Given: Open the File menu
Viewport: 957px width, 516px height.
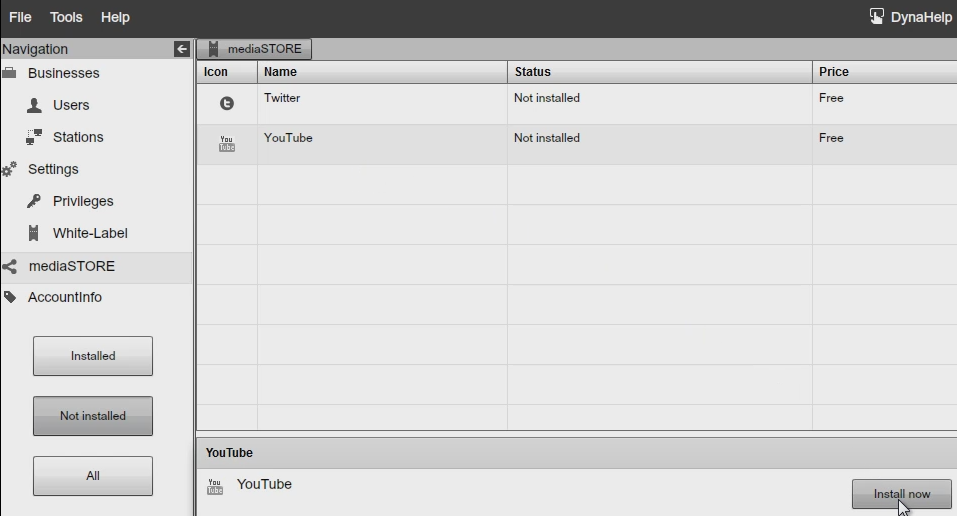Looking at the screenshot, I should click(20, 17).
